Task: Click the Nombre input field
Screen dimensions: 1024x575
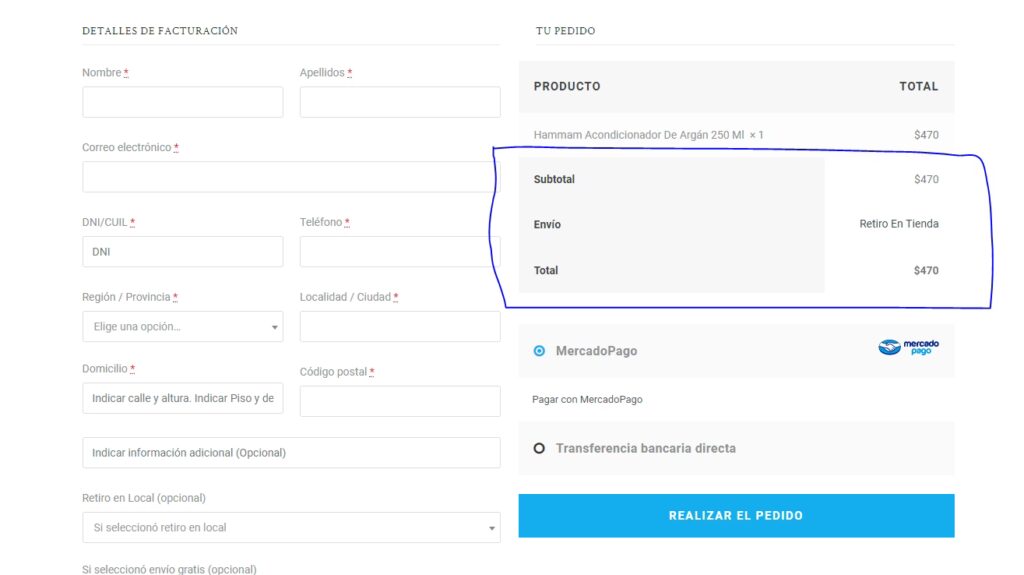Action: (182, 102)
